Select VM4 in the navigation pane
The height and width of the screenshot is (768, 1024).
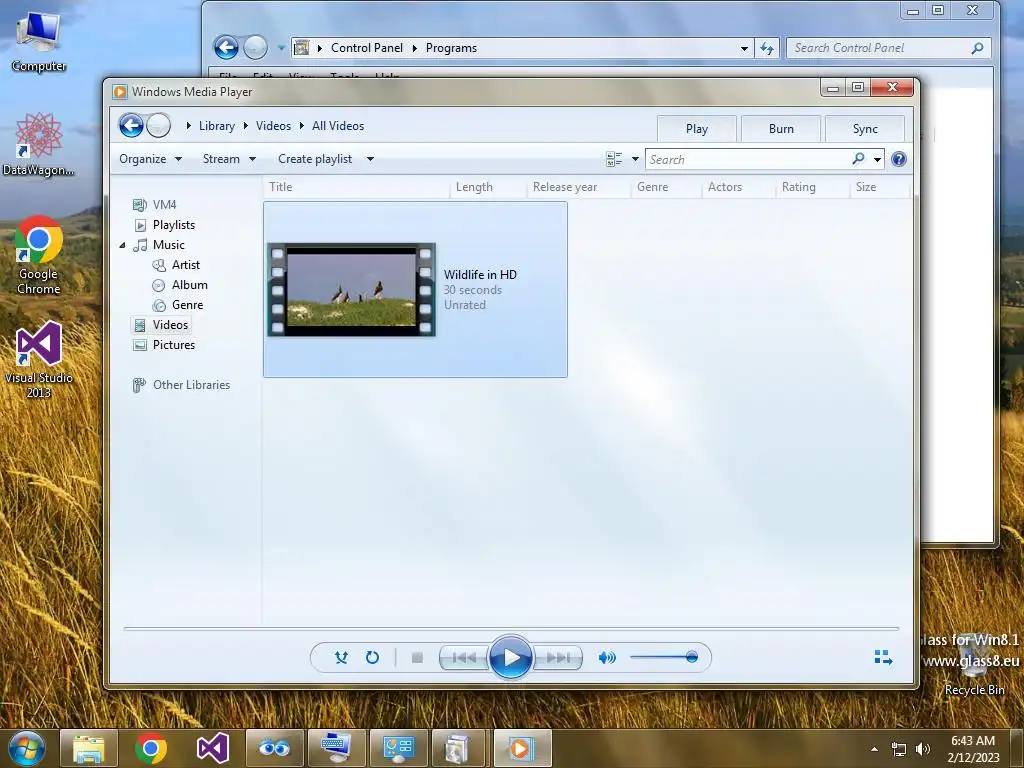click(x=164, y=205)
